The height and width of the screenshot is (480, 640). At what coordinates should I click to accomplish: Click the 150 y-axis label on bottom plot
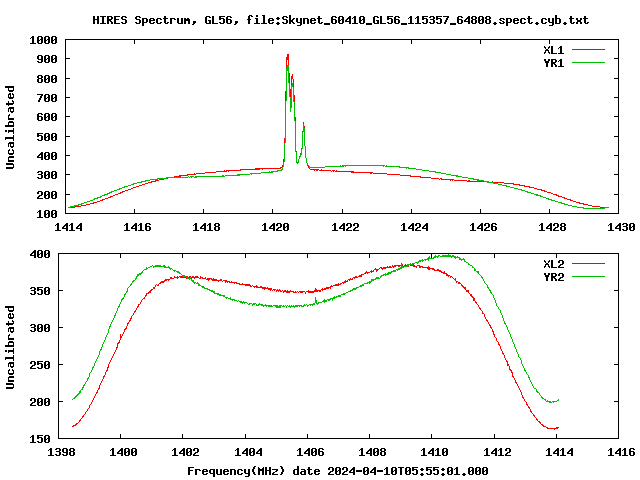click(x=40, y=439)
